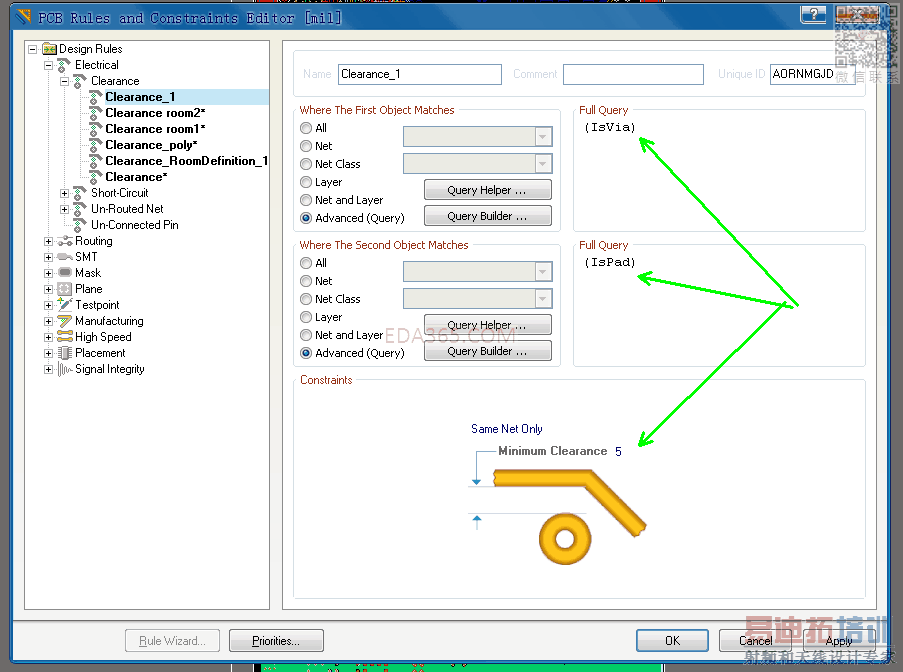Expand the Routing tree node
The width and height of the screenshot is (903, 672).
pyautogui.click(x=48, y=241)
